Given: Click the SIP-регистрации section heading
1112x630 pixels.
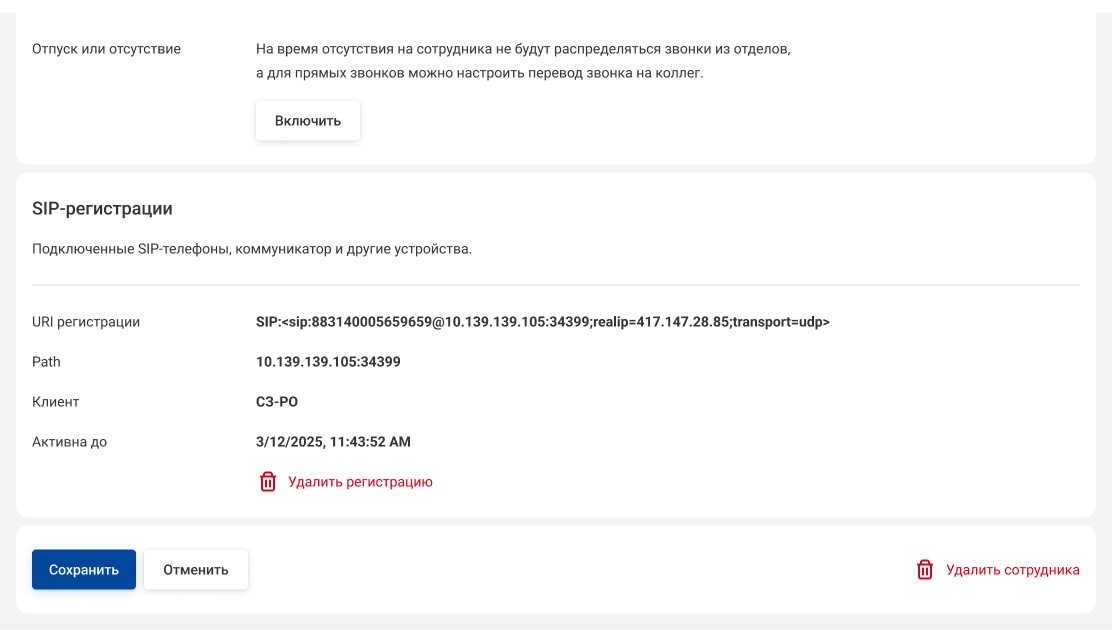Looking at the screenshot, I should pyautogui.click(x=102, y=209).
